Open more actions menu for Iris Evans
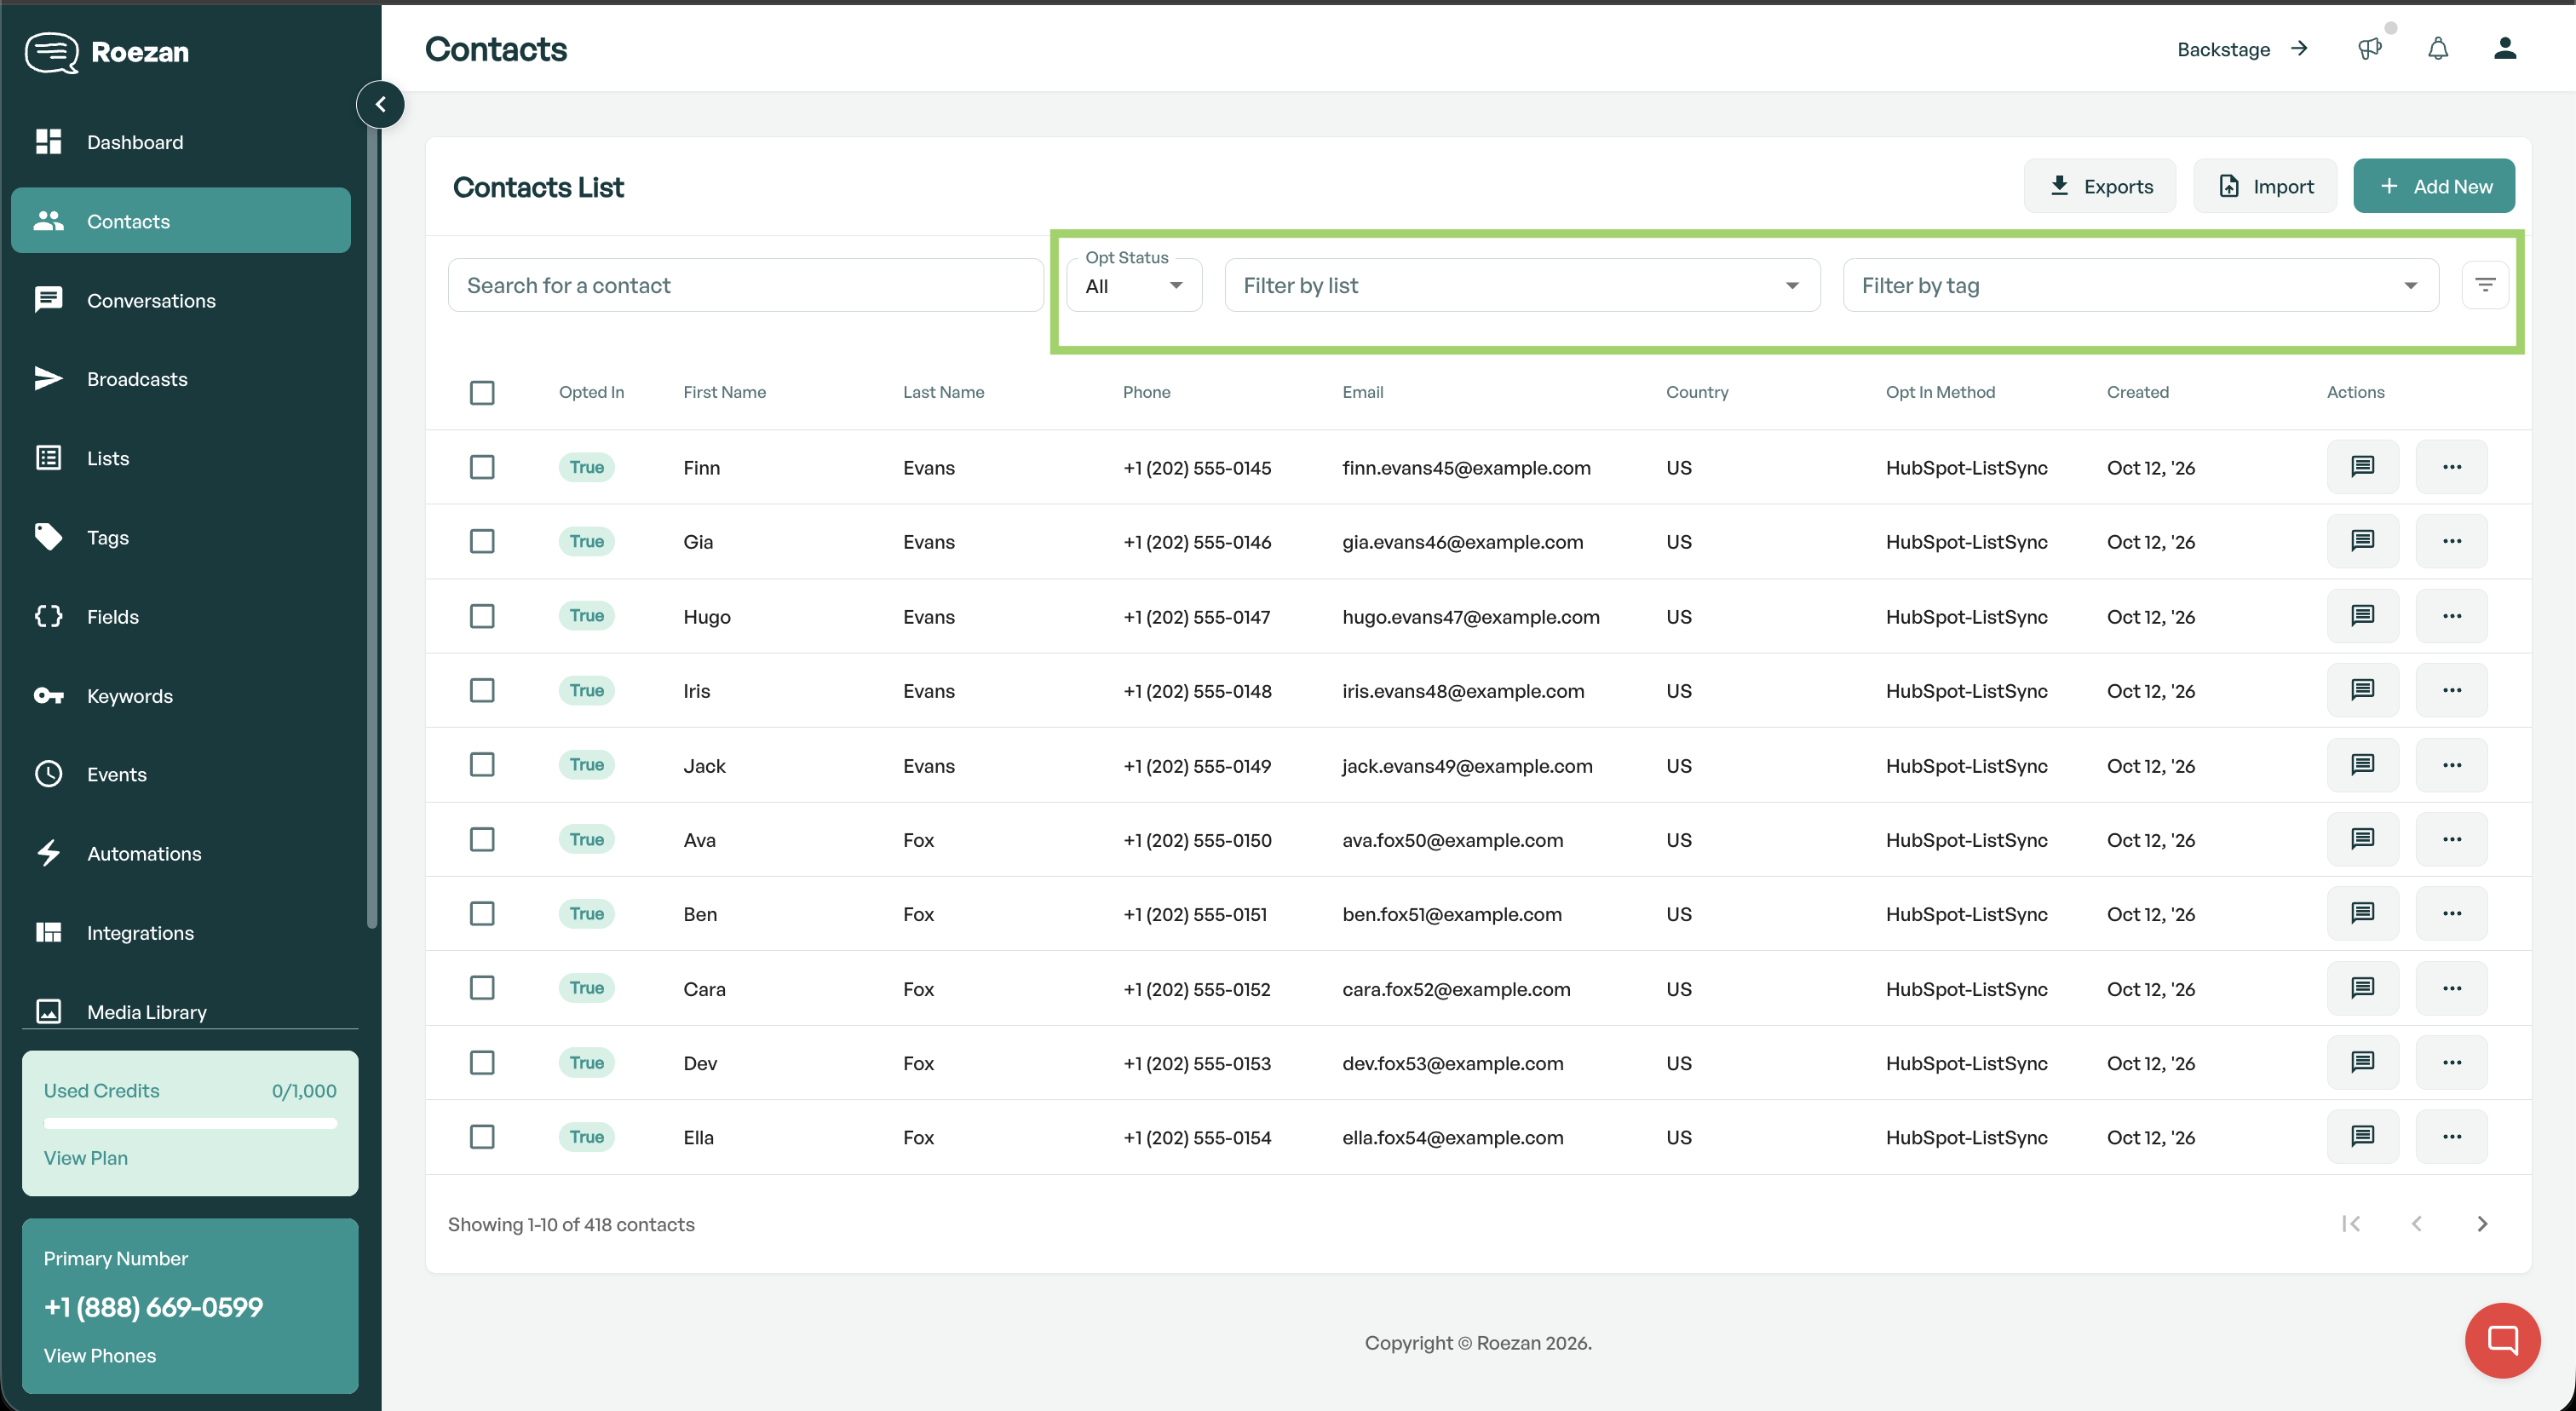 2452,690
